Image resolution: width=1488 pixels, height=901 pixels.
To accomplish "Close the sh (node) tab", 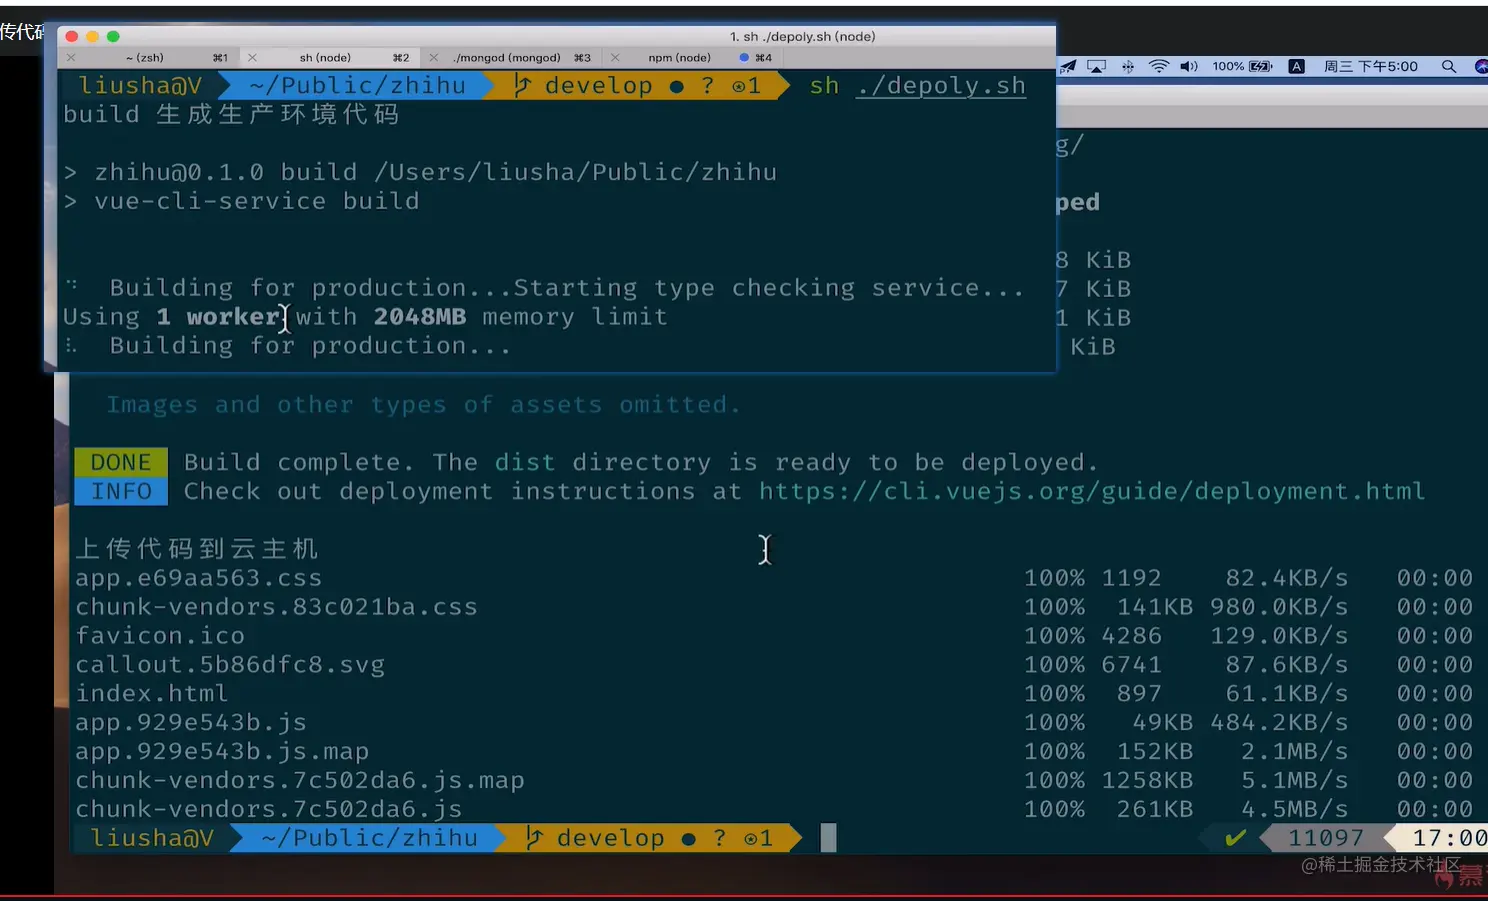I will 252,58.
